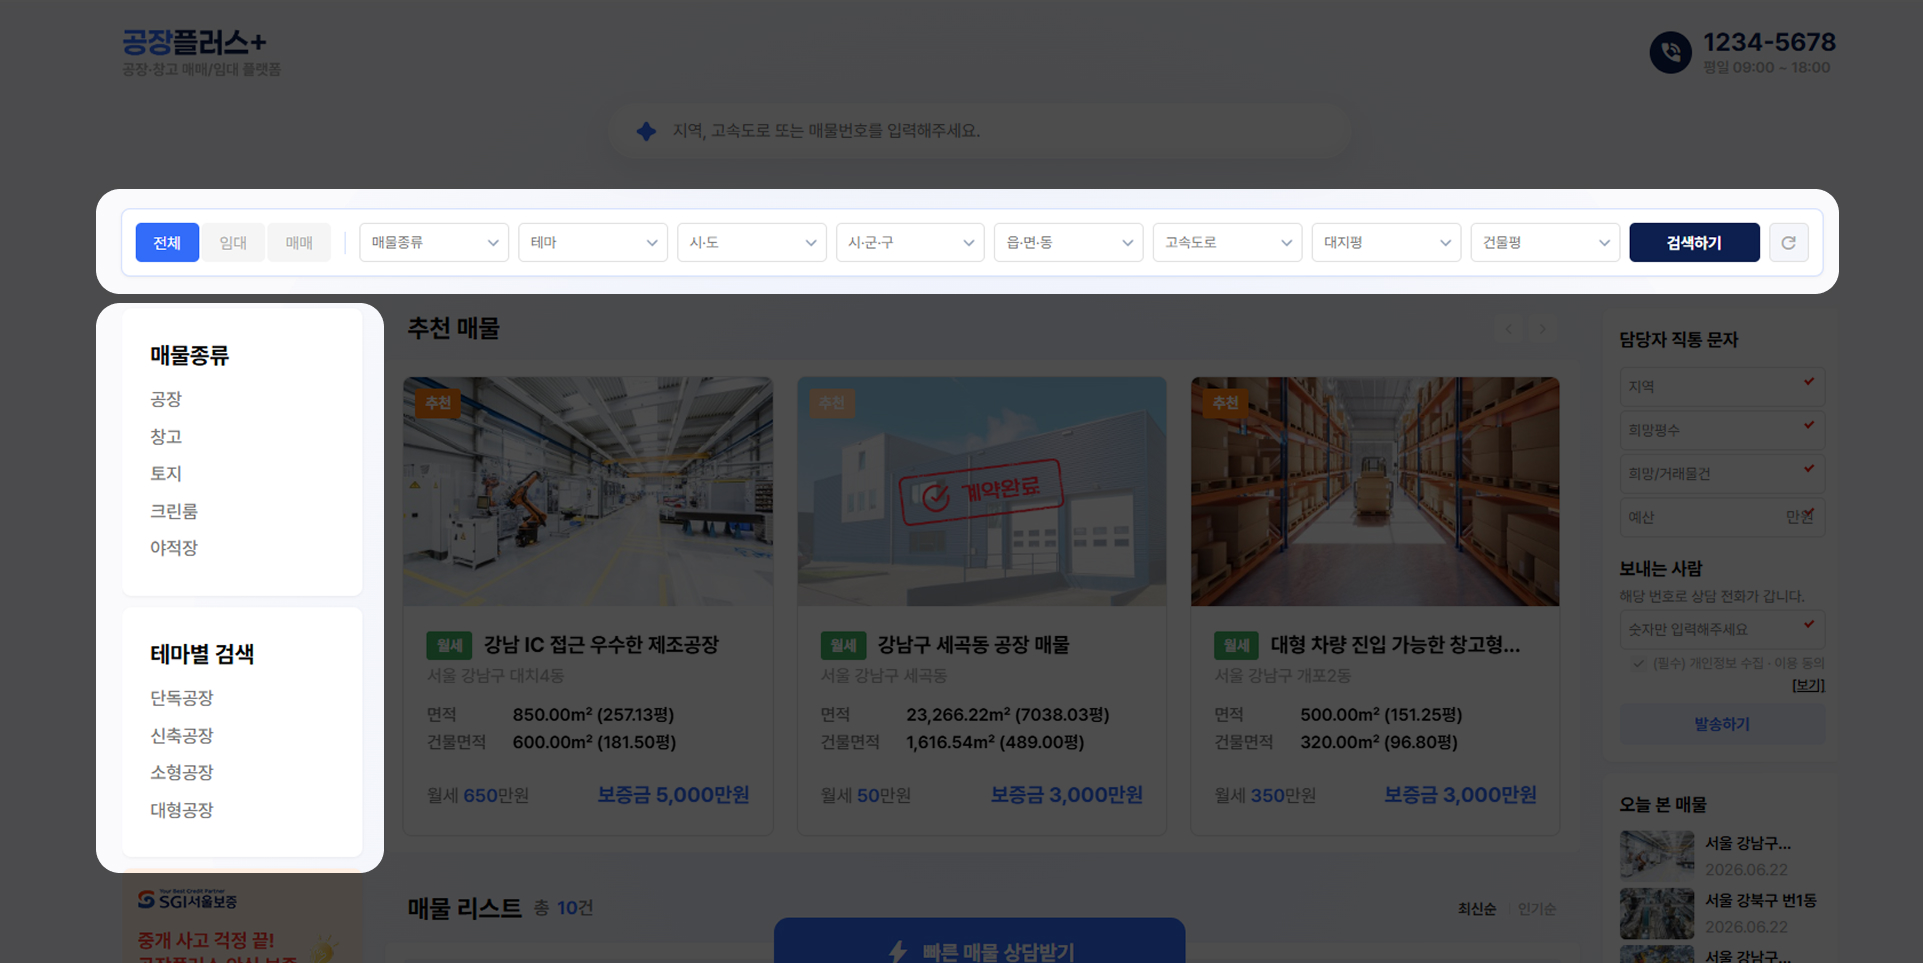Open the 계약완료 building photo thumbnail
The image size is (1923, 963).
coord(982,491)
